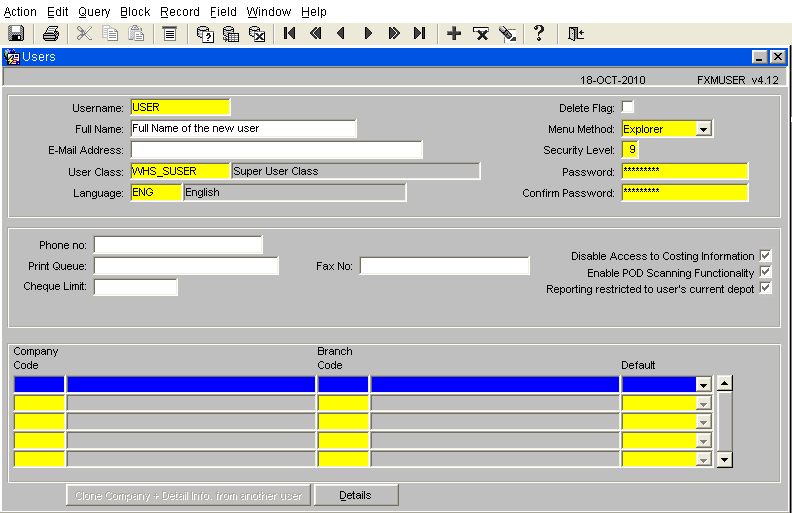Go to next block icon
The width and height of the screenshot is (792, 513).
click(394, 33)
